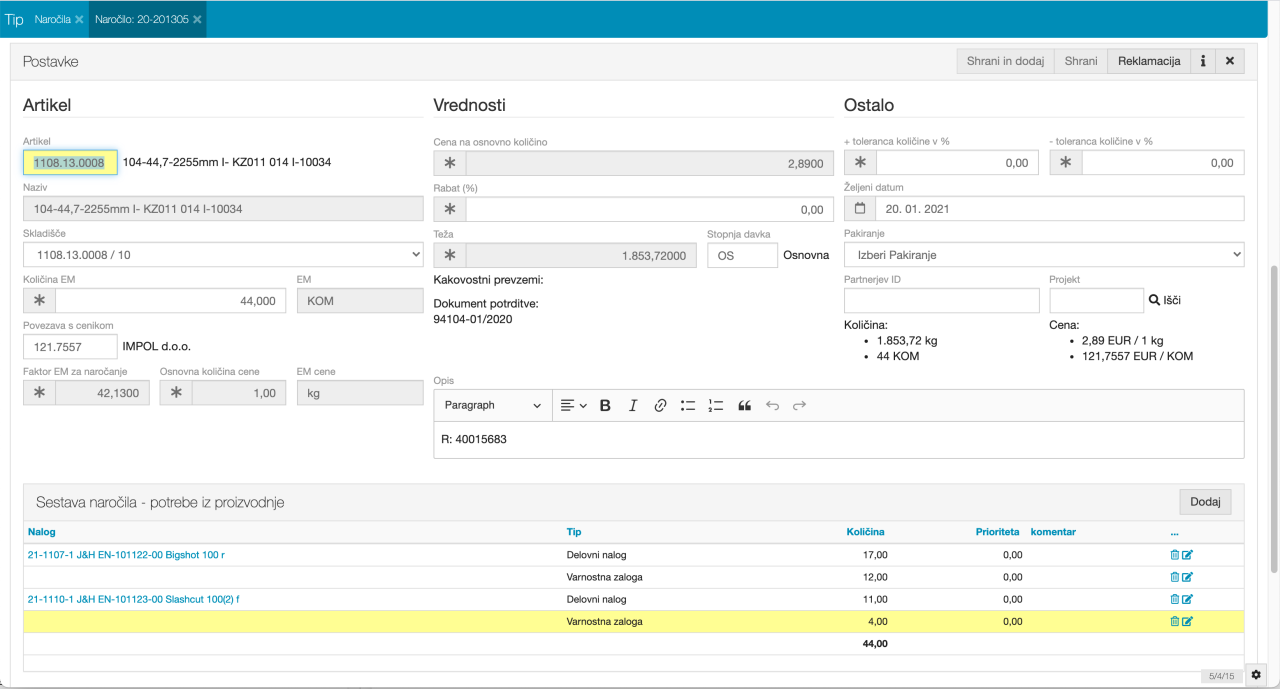The image size is (1280, 689).
Task: Open the 21-1110-1 Slashcut work order link
Action: [133, 599]
